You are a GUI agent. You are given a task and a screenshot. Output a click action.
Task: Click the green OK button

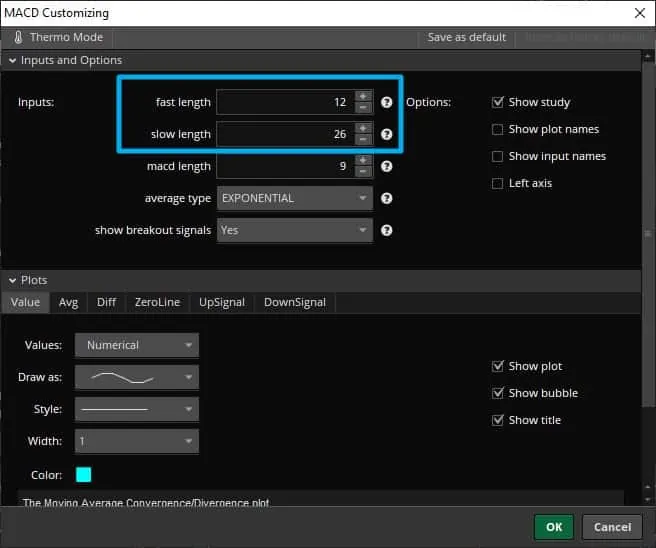coord(554,527)
